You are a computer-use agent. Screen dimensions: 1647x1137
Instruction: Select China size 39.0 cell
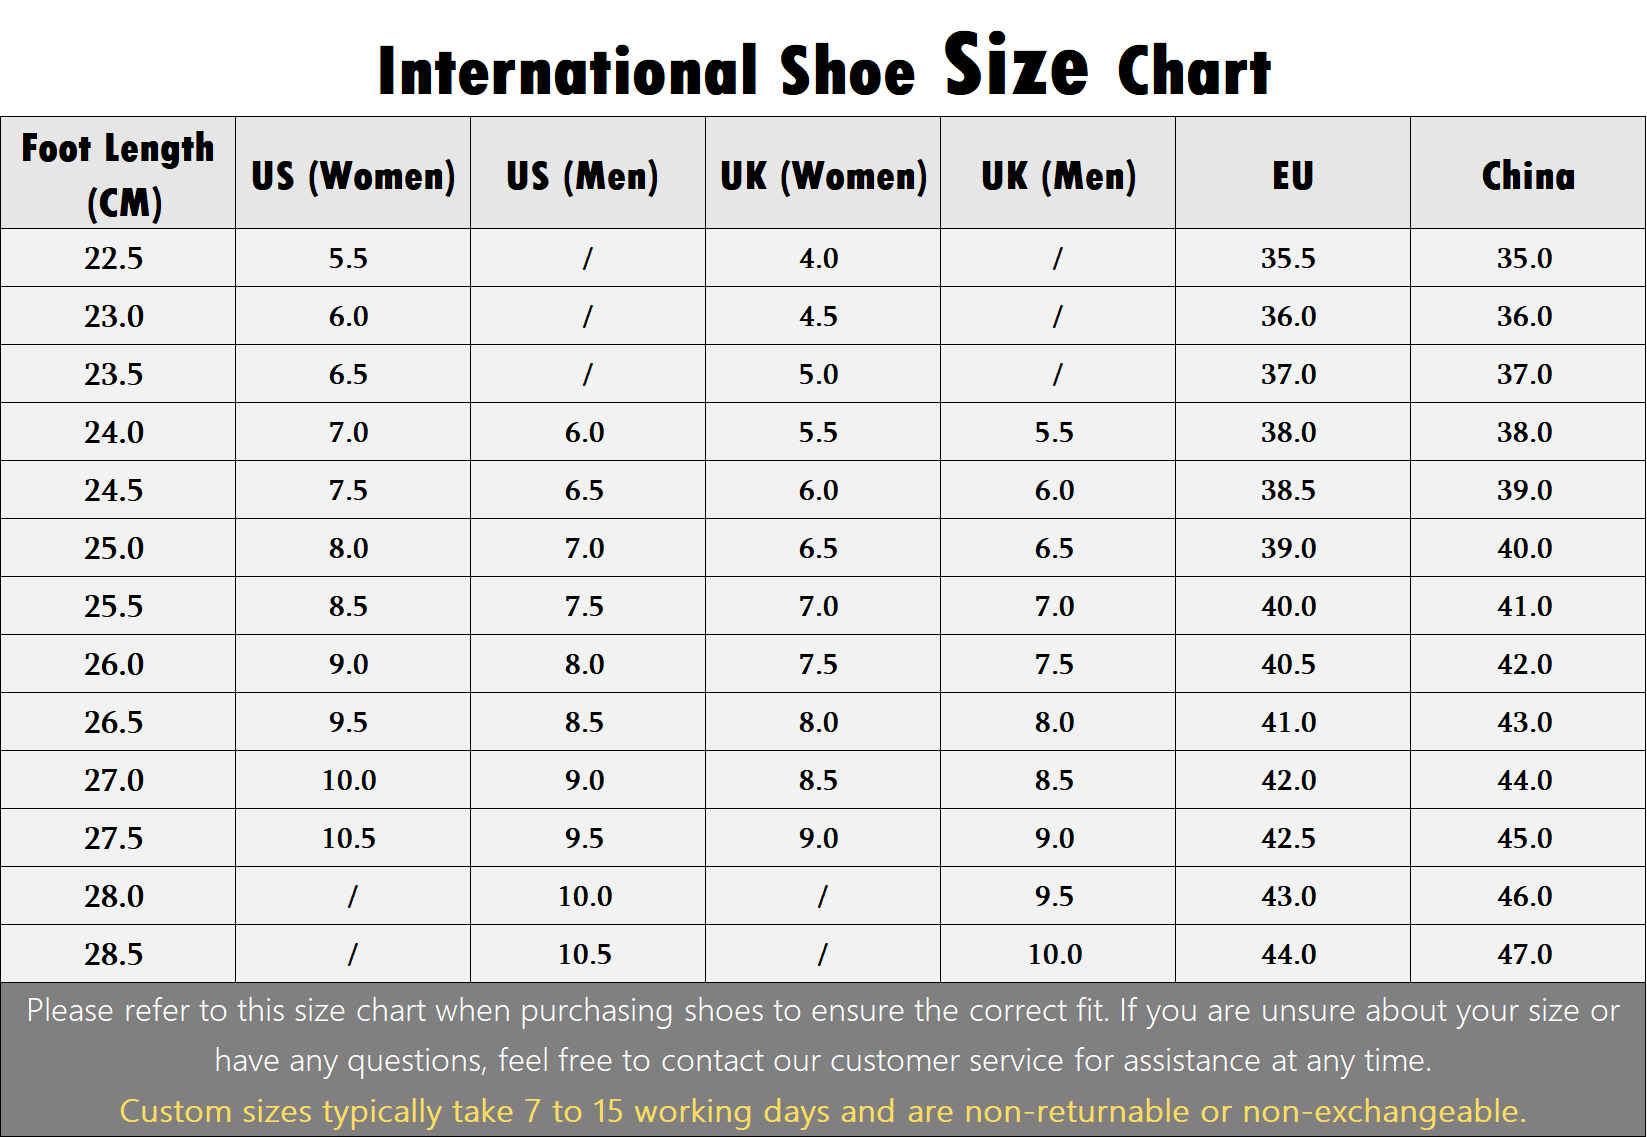coord(1528,490)
